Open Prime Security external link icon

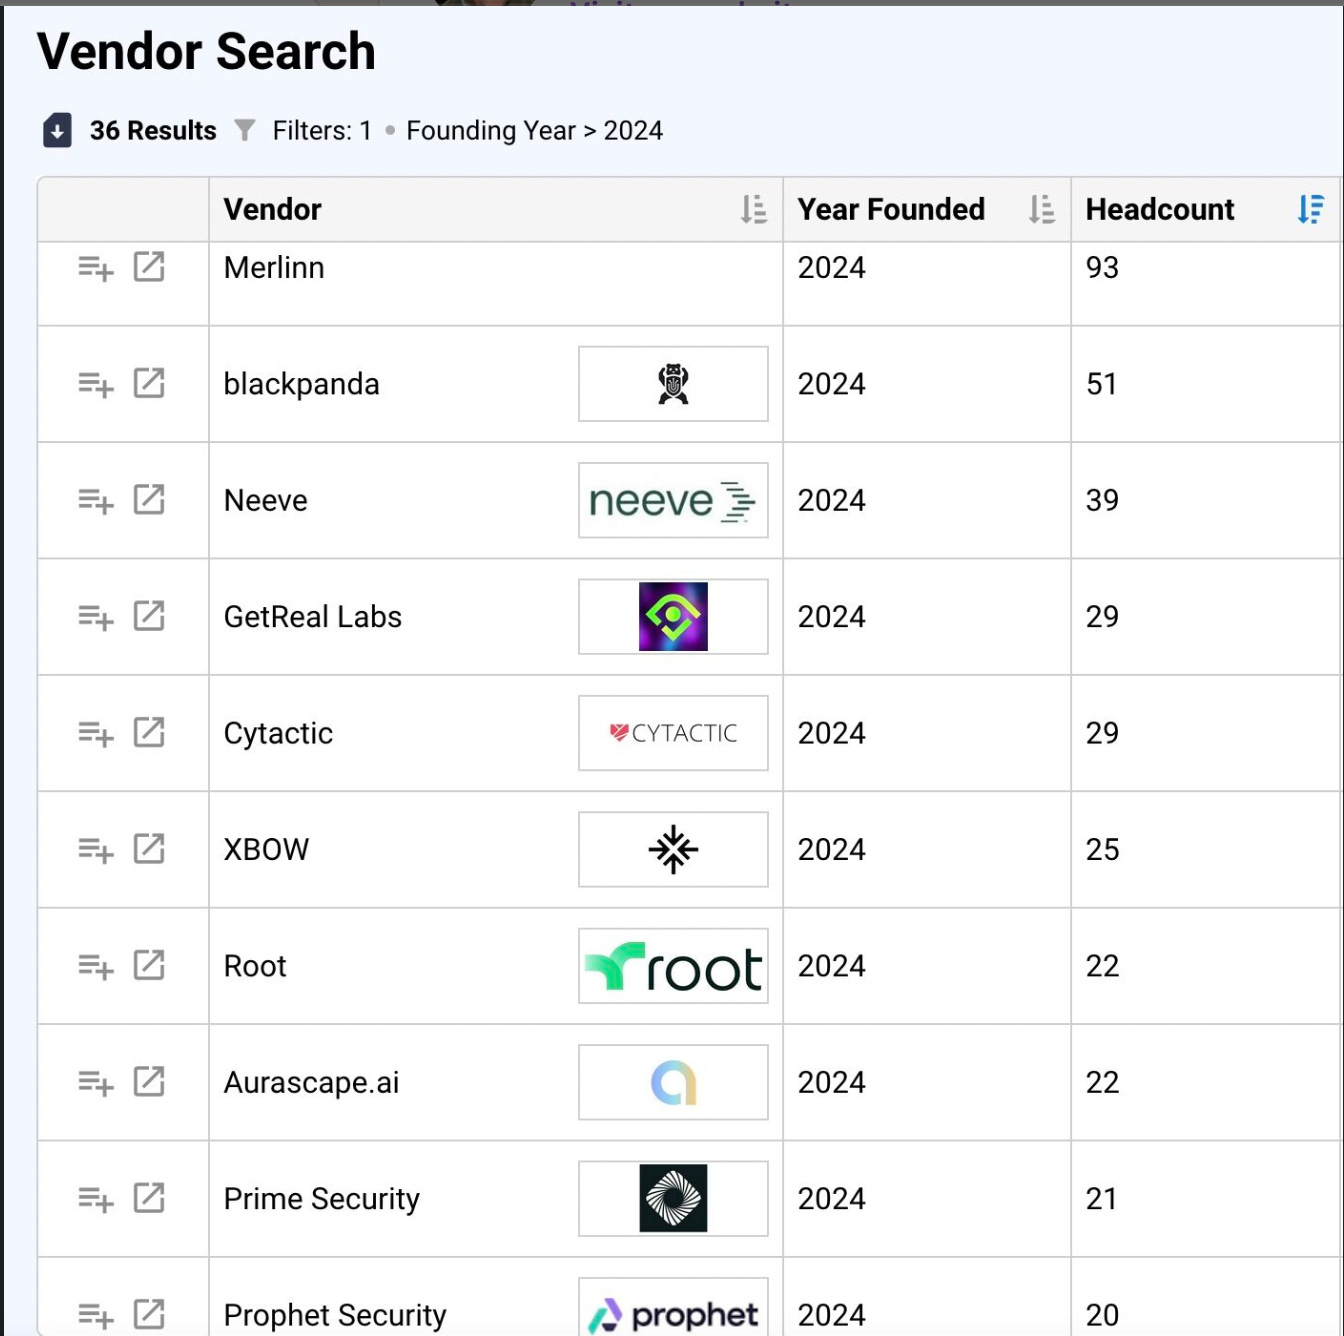pyautogui.click(x=149, y=1198)
